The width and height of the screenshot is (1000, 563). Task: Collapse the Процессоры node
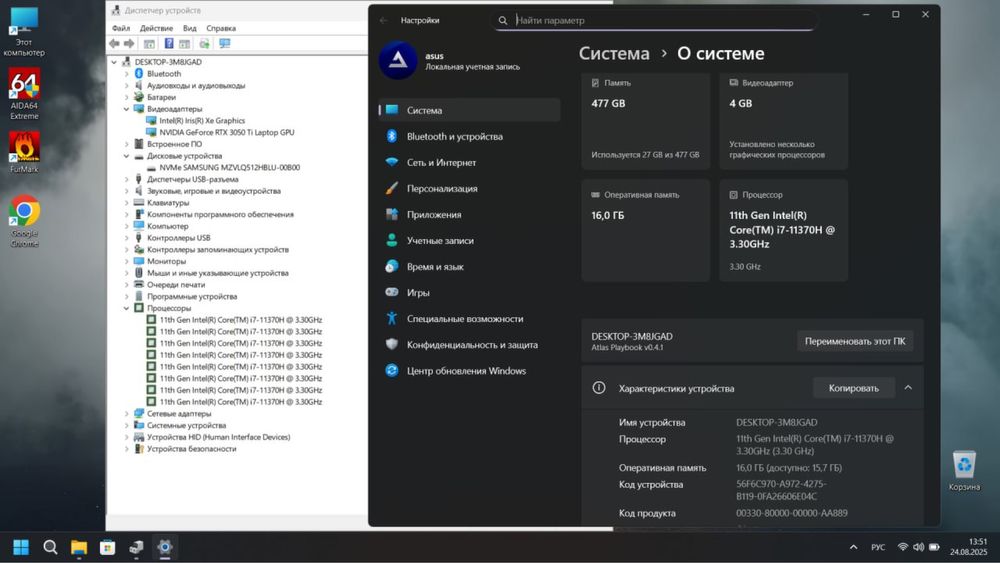click(126, 309)
